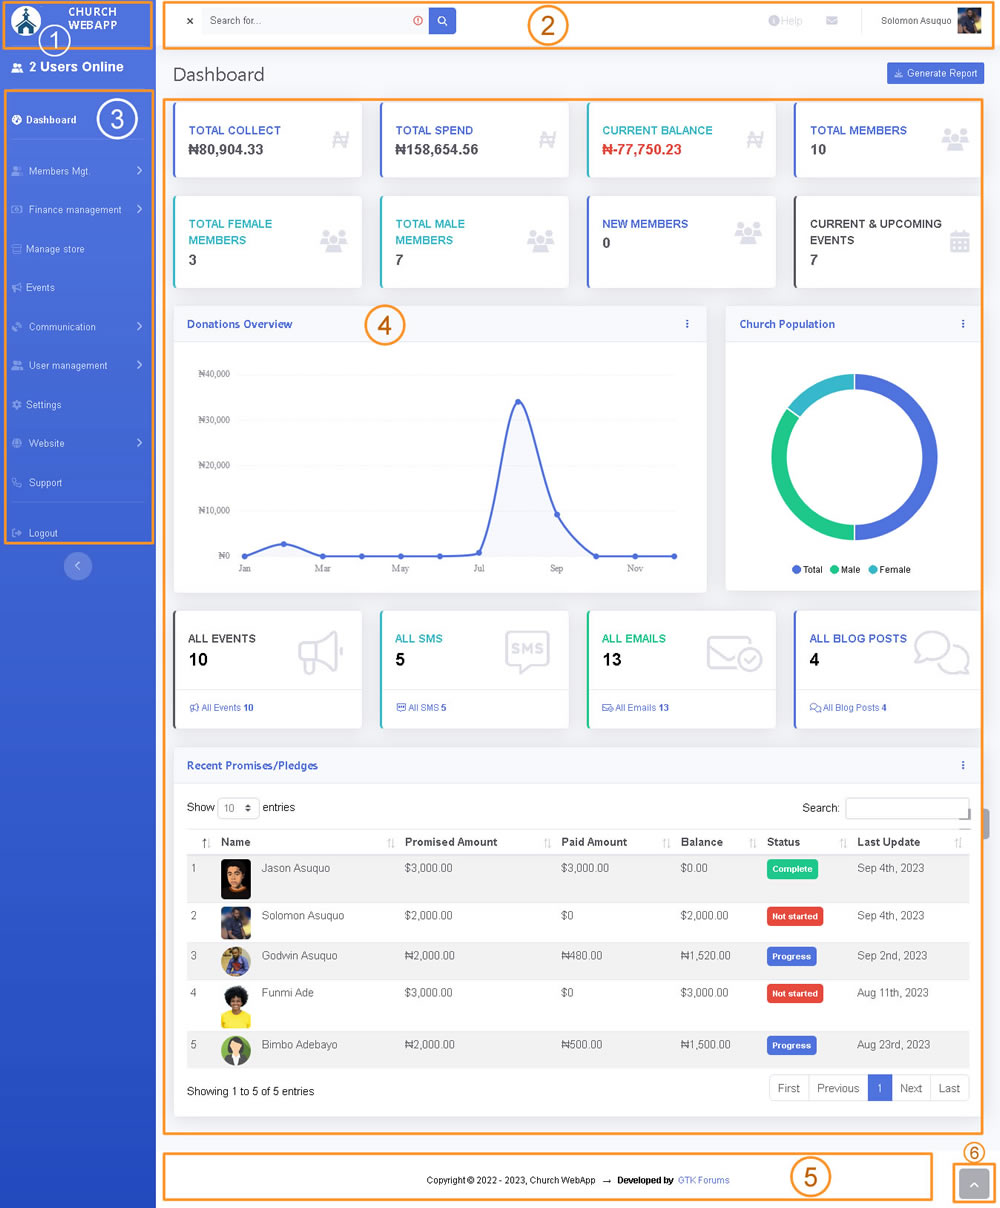The width and height of the screenshot is (1000, 1208).
Task: Open Recent Promises/Pledges three-dot menu
Action: point(963,765)
